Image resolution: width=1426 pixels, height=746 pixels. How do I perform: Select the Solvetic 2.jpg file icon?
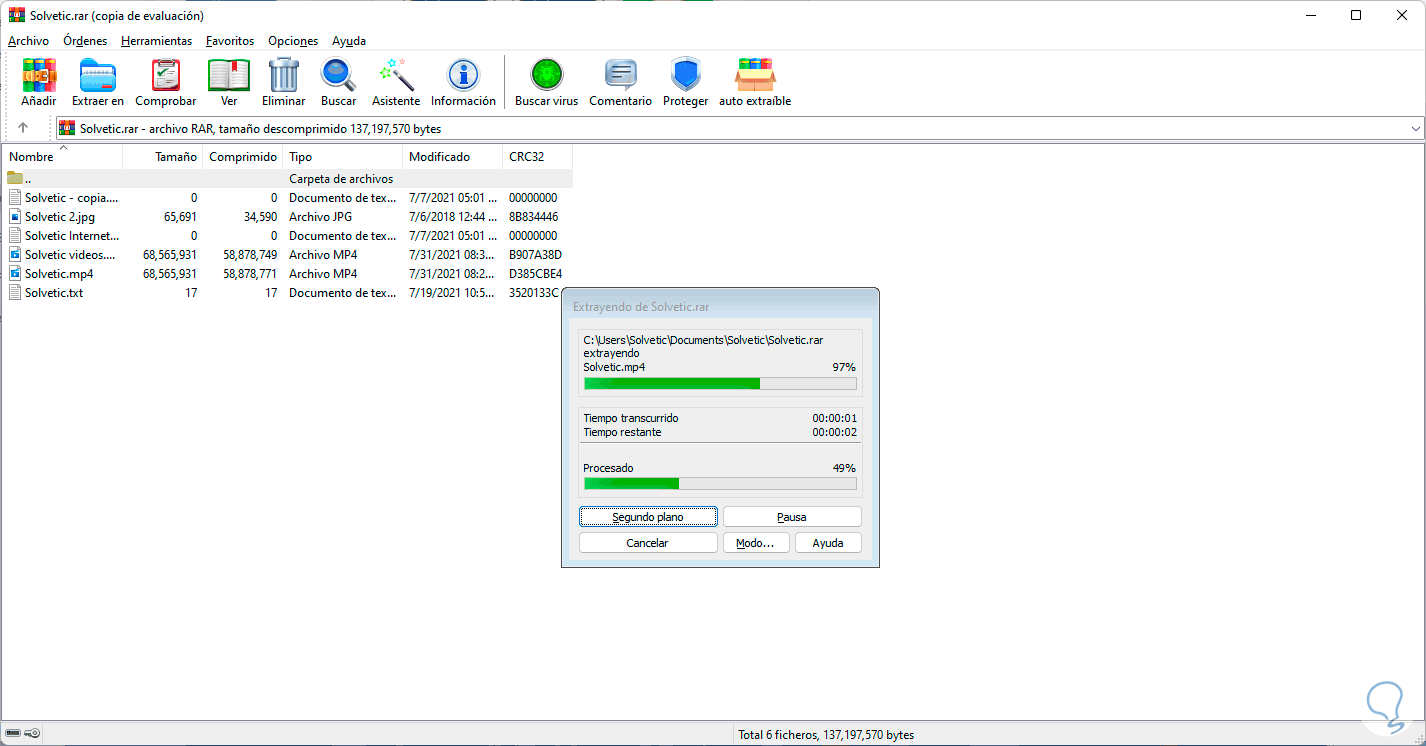pos(15,216)
